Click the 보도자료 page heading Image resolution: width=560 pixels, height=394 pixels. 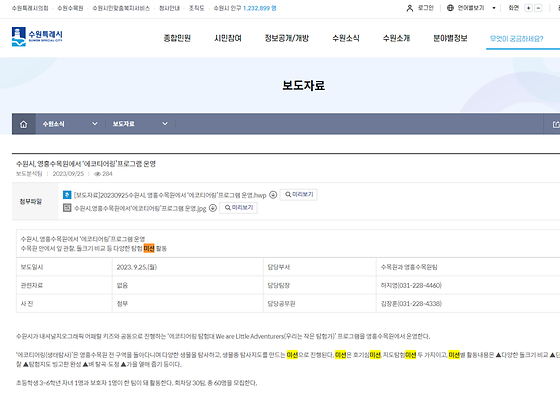[304, 85]
